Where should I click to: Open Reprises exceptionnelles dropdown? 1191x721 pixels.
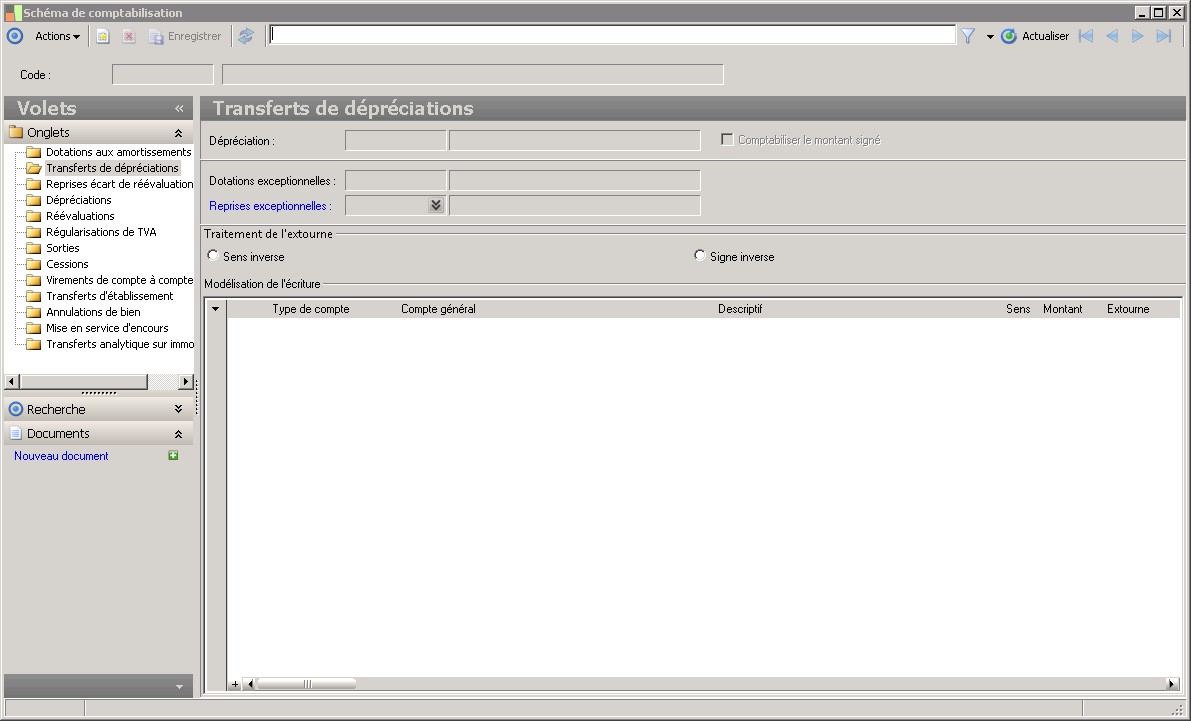[435, 205]
